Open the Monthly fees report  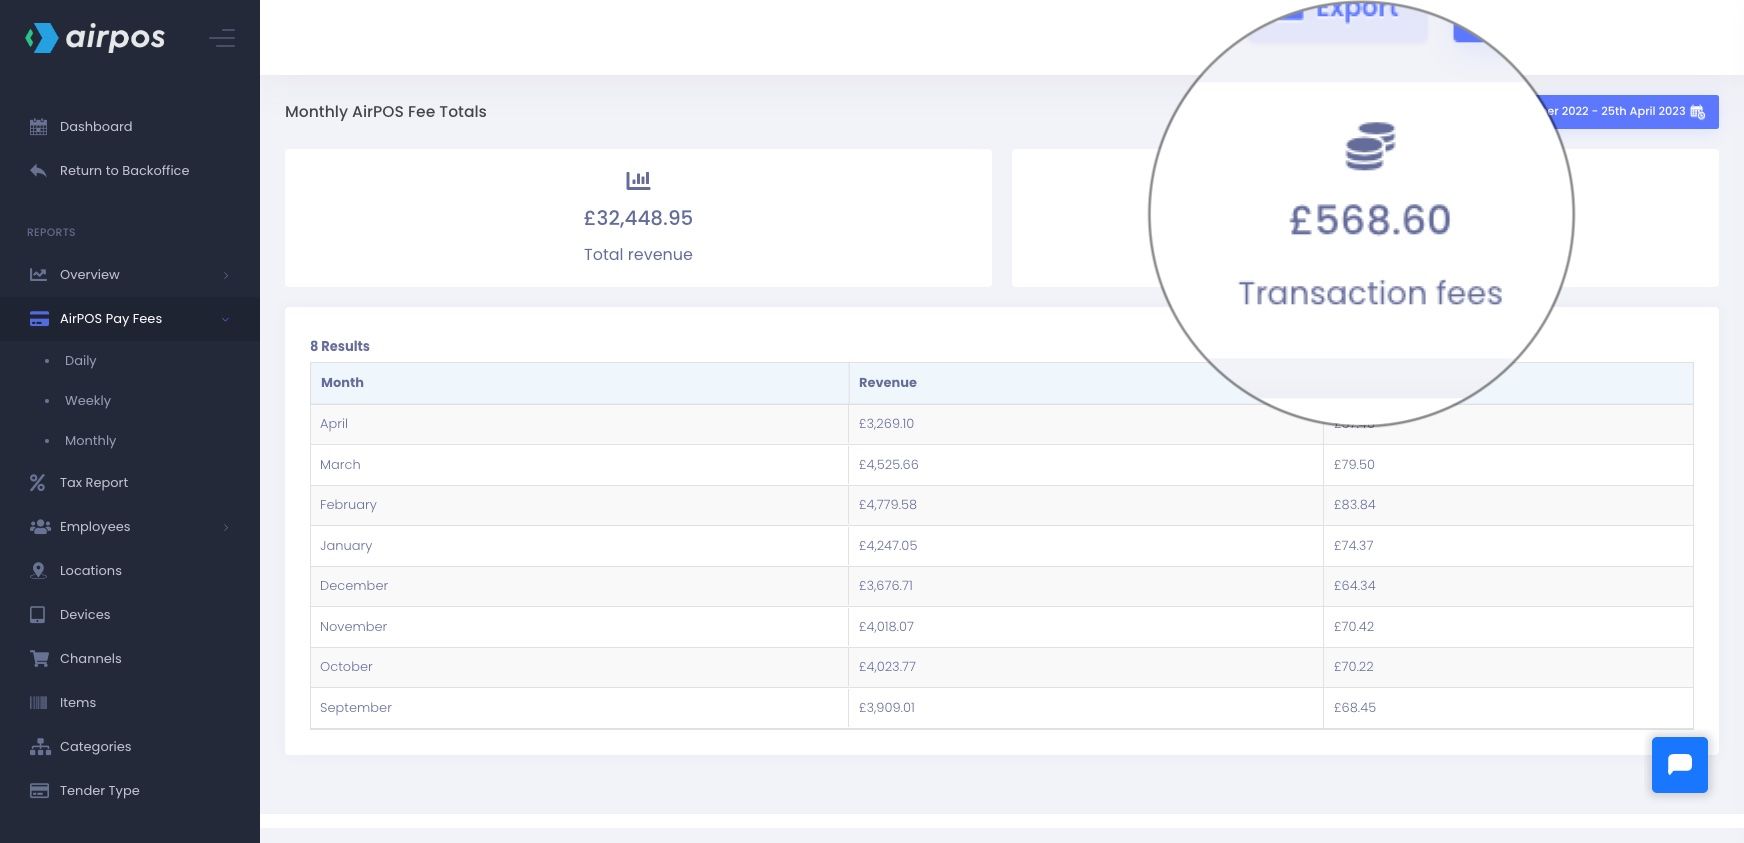(x=90, y=441)
